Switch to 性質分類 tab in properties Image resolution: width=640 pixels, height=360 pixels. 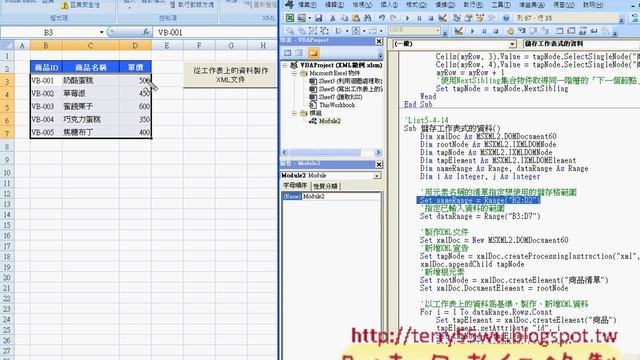[x=325, y=186]
